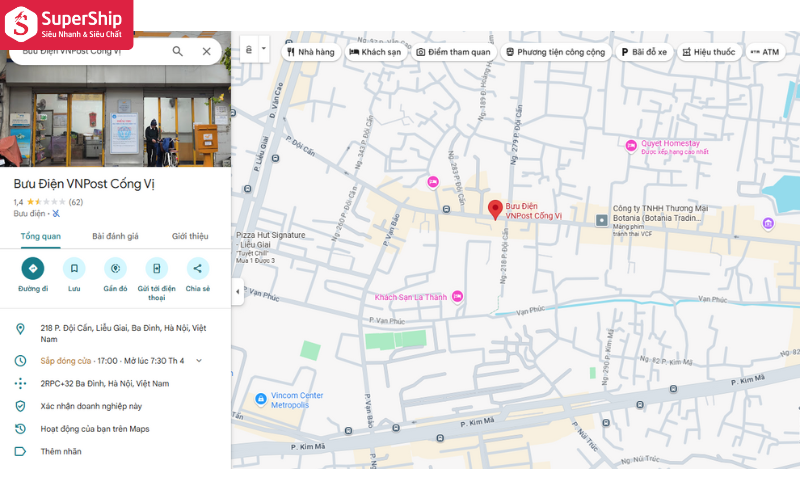The width and height of the screenshot is (800, 500).
Task: Click the Đường đi directions icon
Action: pos(33,268)
